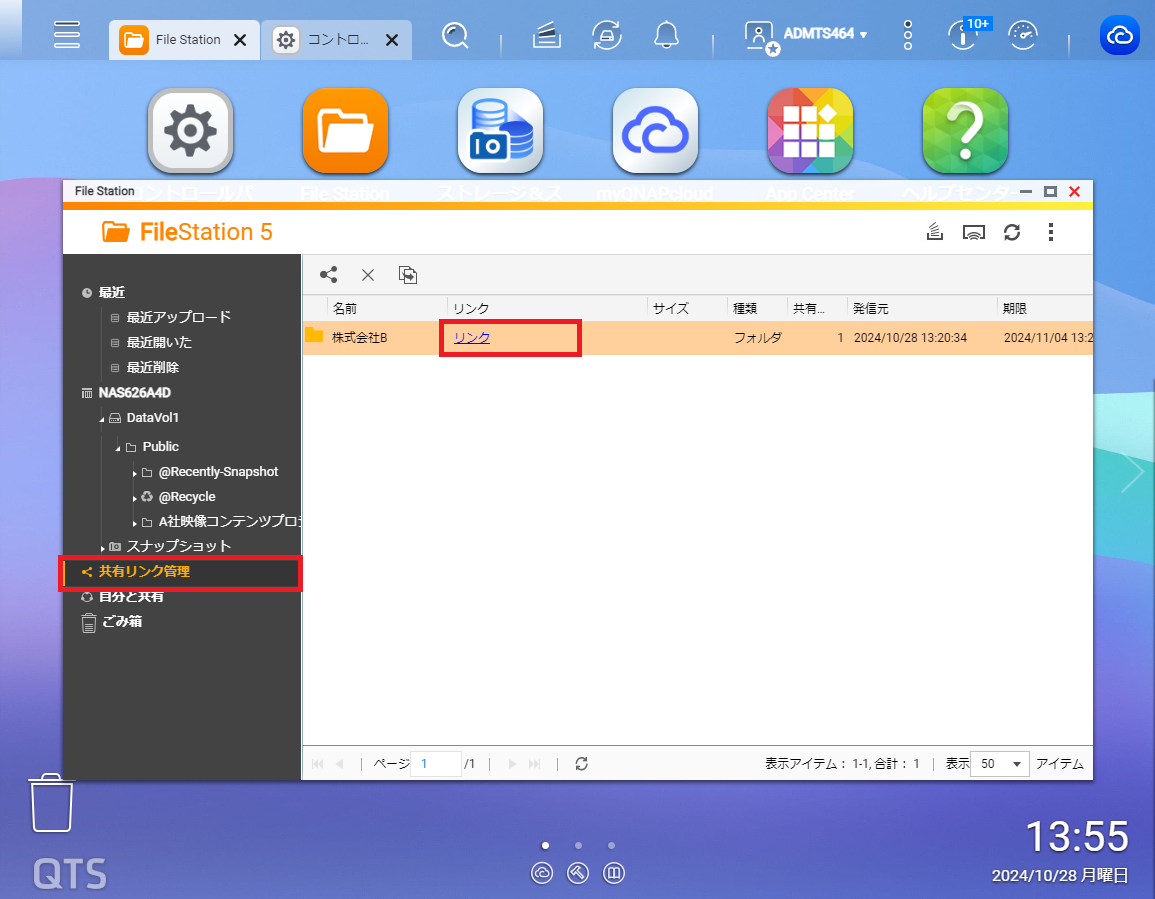Open File Station more settings three-dot menu

[1050, 232]
